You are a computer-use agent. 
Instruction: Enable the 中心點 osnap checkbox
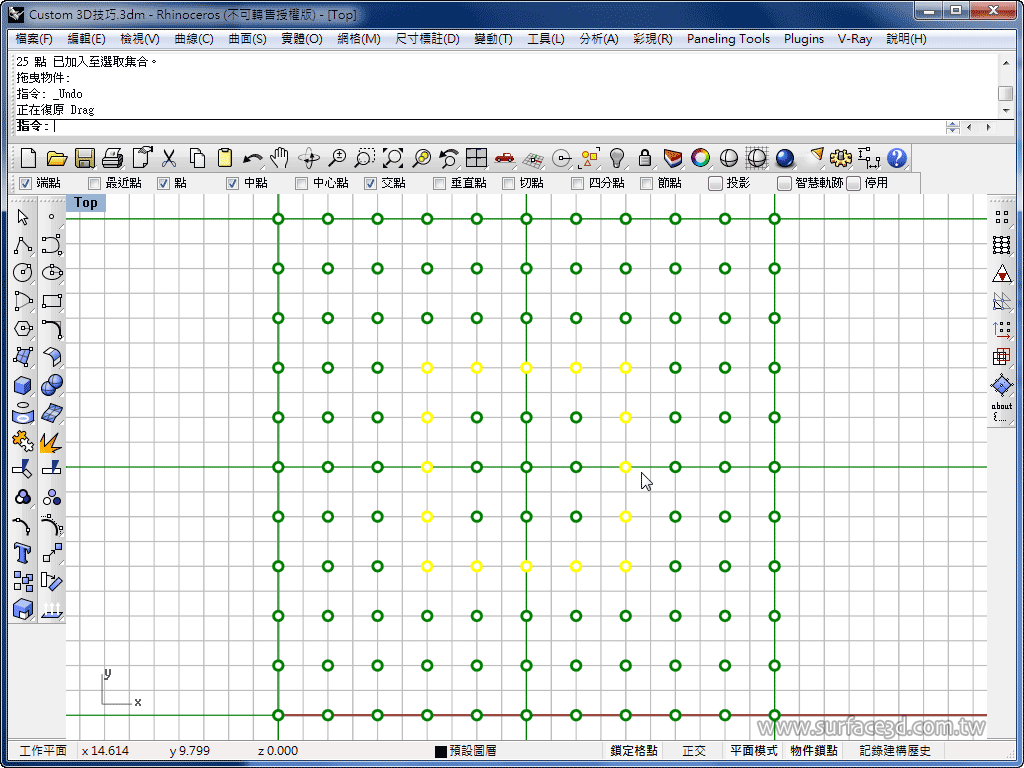(301, 184)
